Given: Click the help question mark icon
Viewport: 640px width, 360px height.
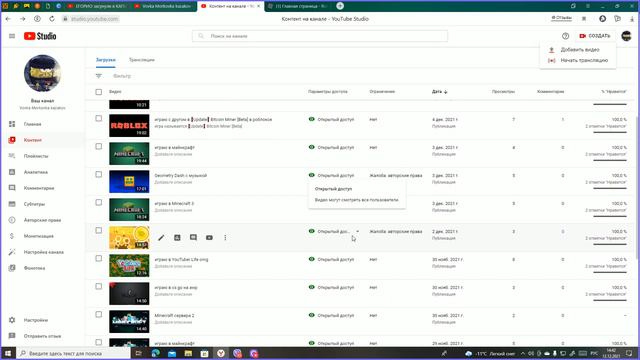Looking at the screenshot, I should pyautogui.click(x=565, y=36).
